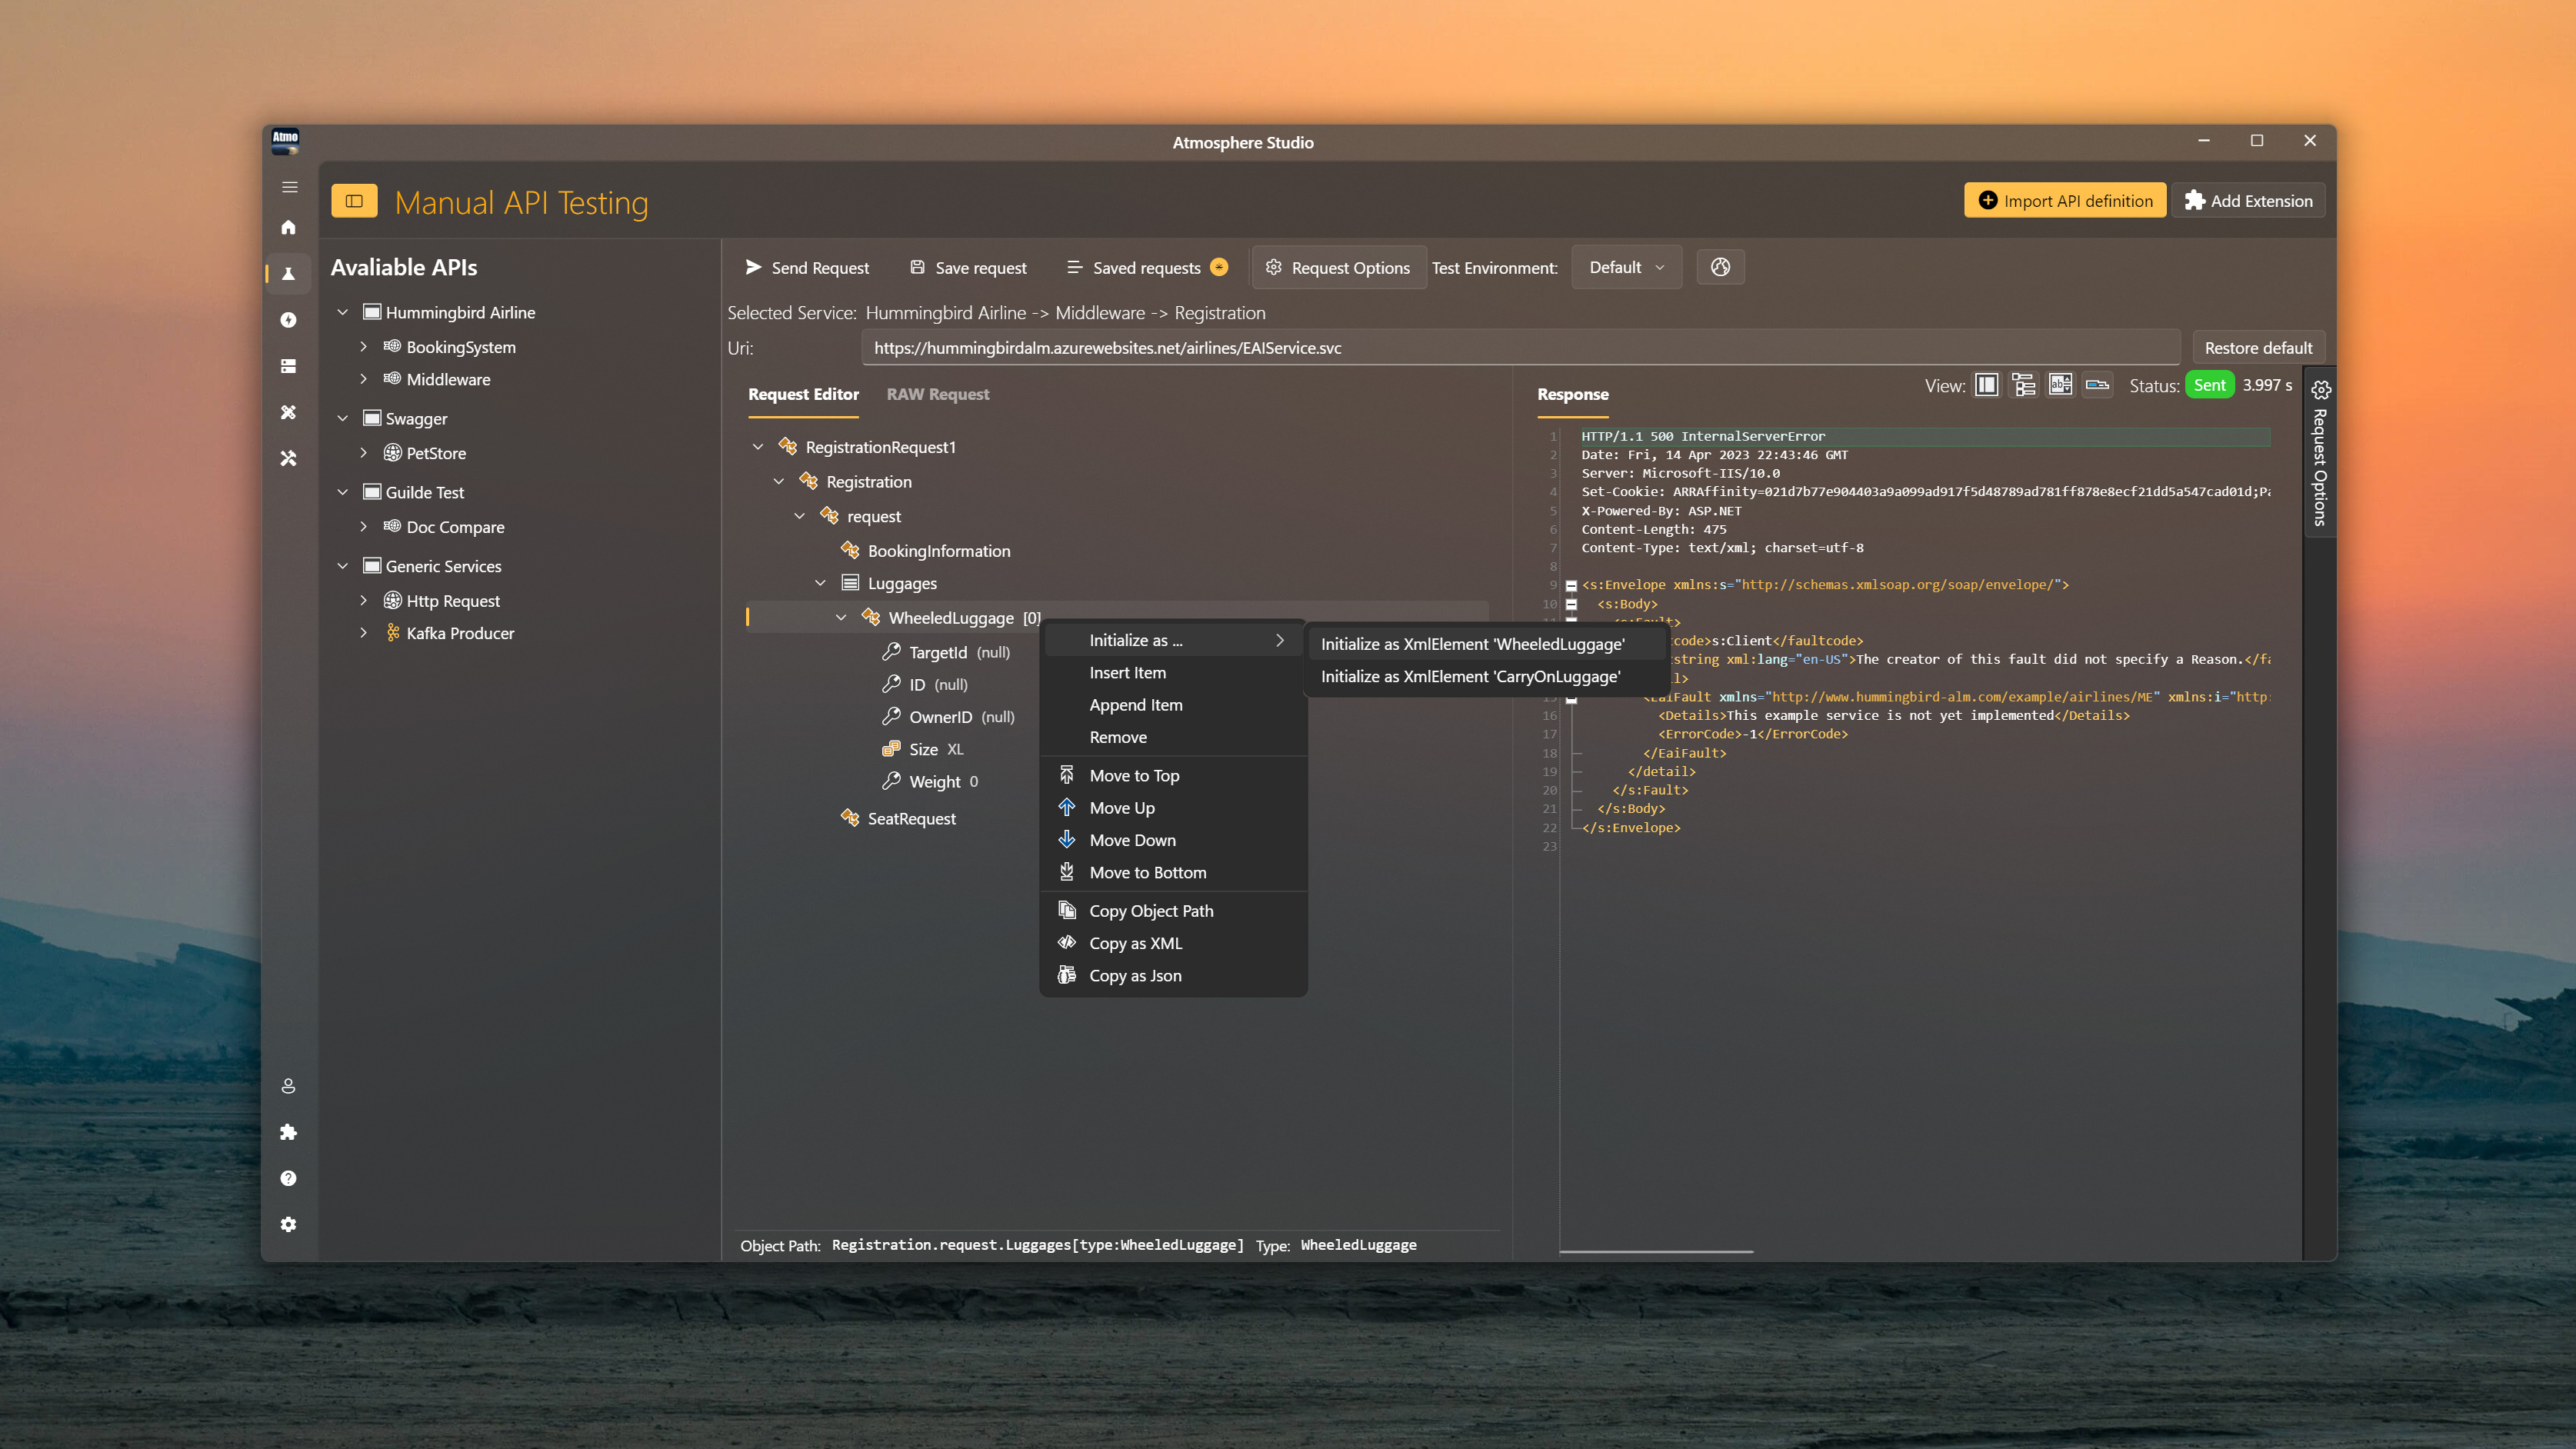Screen dimensions: 2576x1449
Task: Open the puzzle-piece extensions sidebar icon
Action: coord(288,1132)
